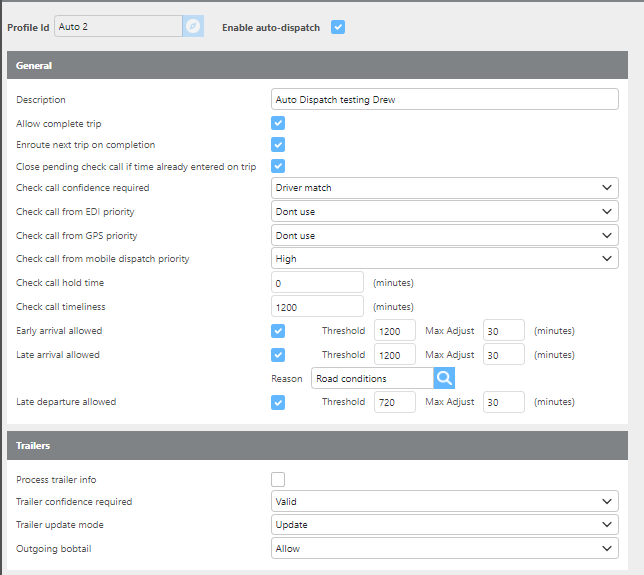
Task: Open Trailer update mode dropdown
Action: coord(445,524)
